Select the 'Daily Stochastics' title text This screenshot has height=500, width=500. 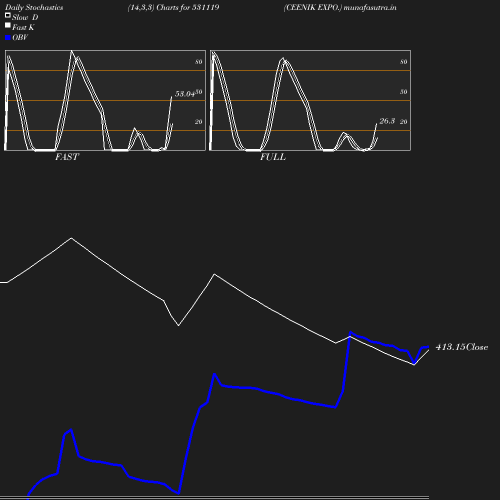tap(34, 8)
